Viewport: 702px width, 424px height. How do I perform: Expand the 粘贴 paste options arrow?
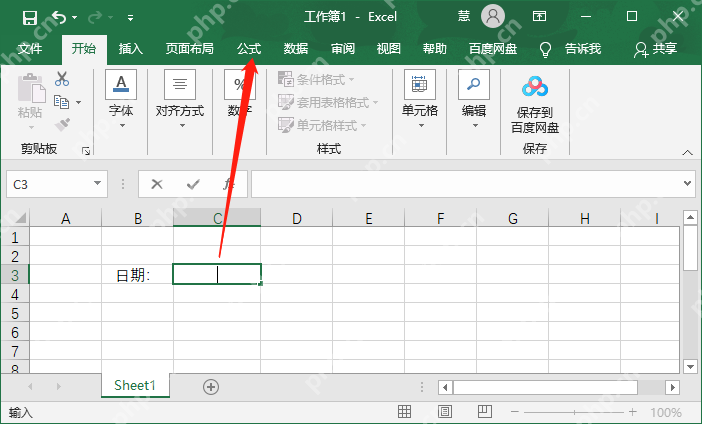click(x=31, y=127)
